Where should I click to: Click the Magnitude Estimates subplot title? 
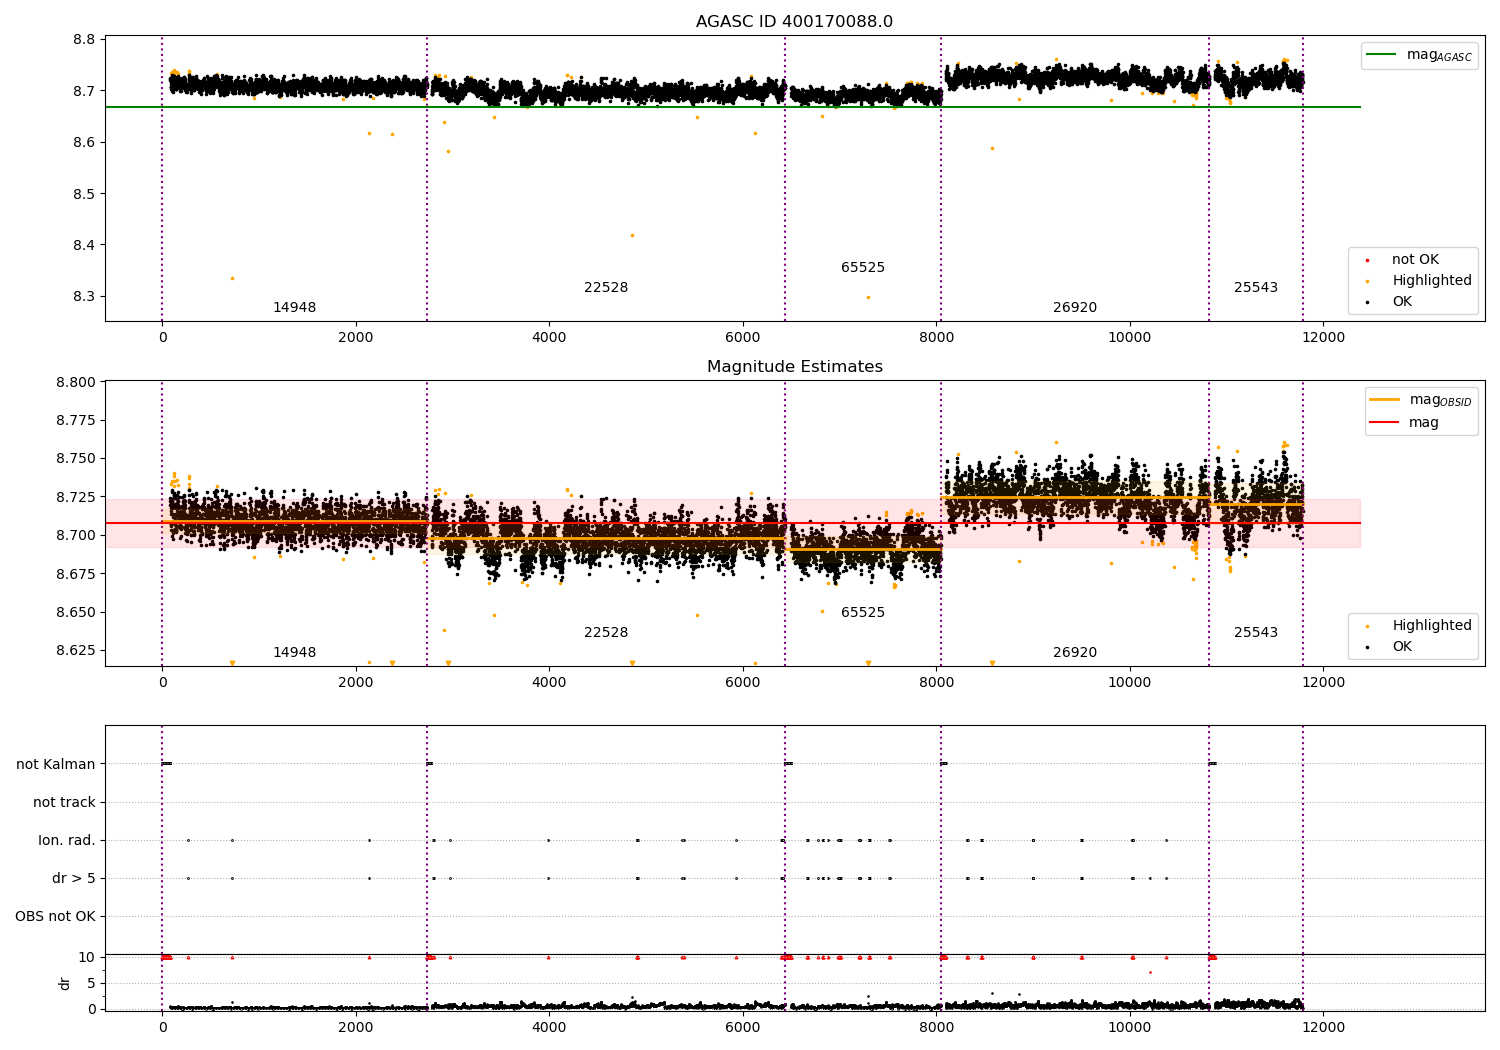(x=795, y=367)
